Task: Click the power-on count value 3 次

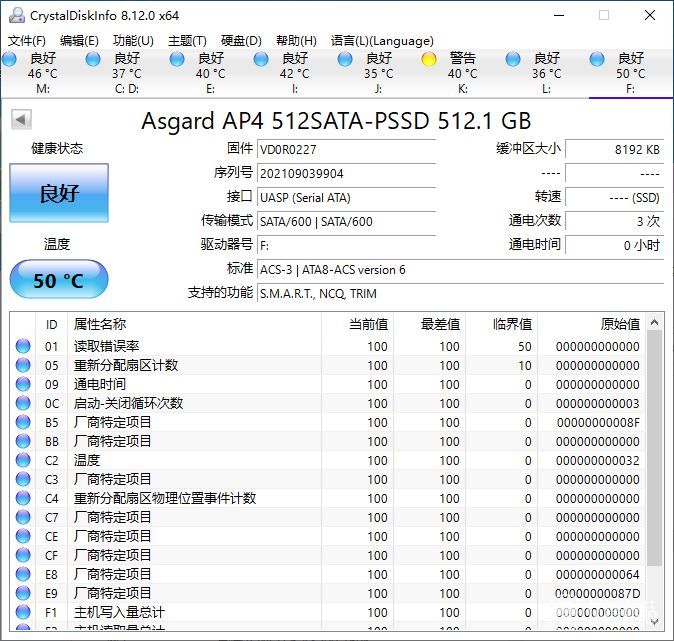Action: click(615, 222)
